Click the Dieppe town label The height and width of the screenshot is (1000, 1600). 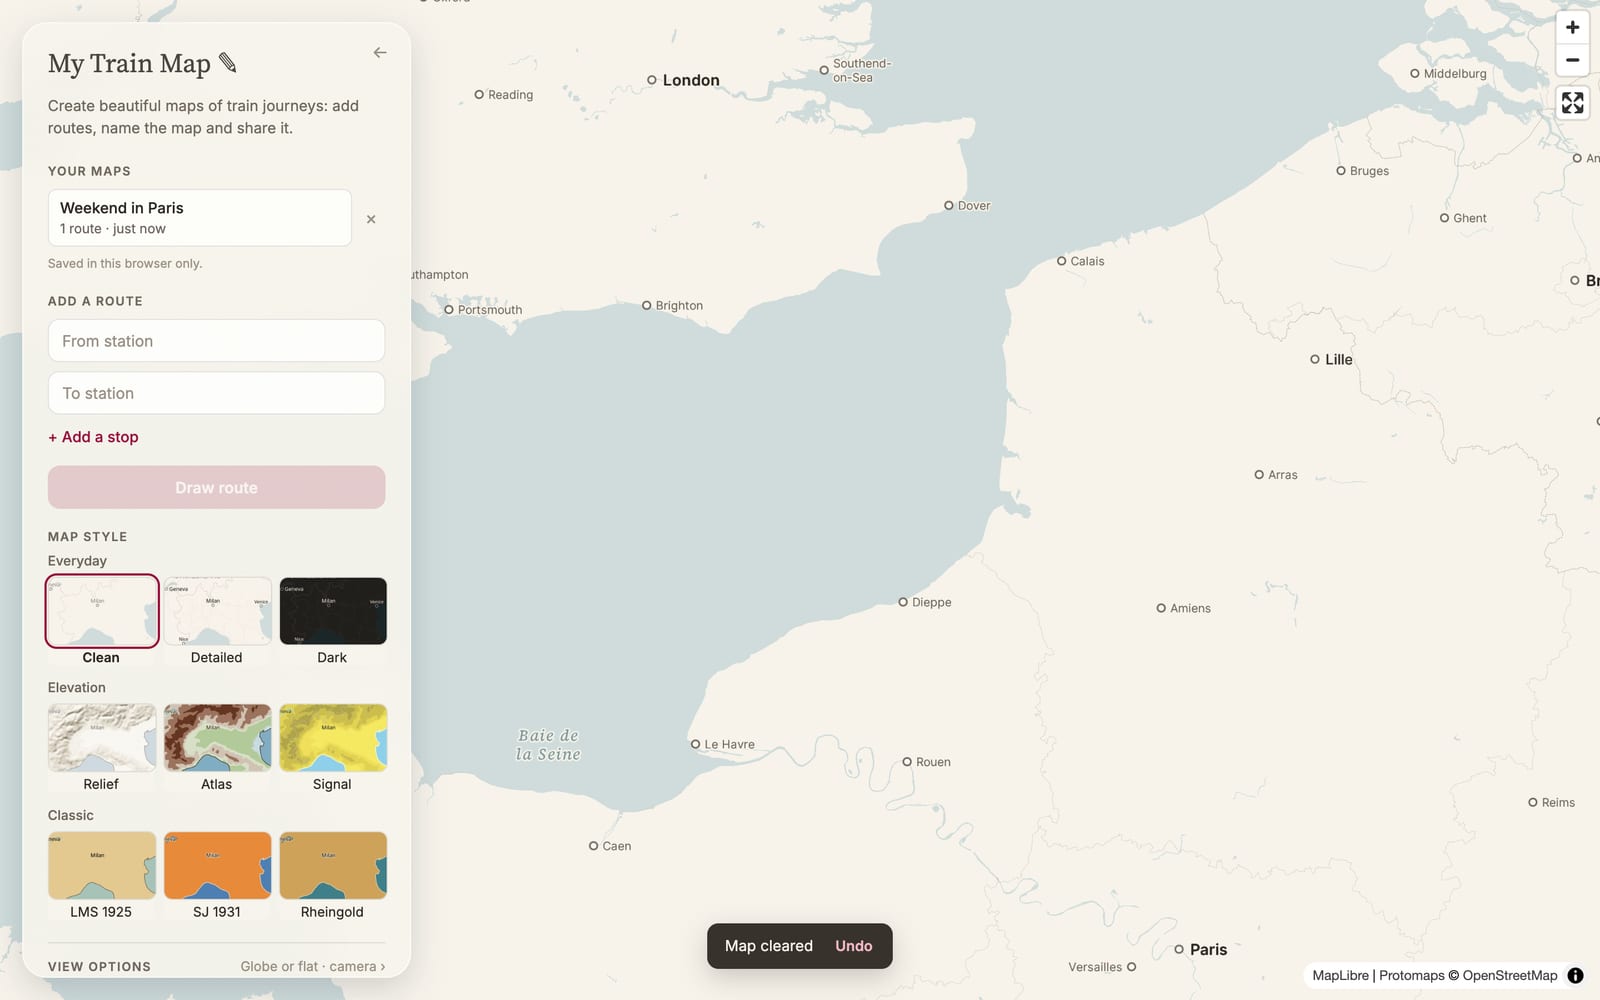(931, 602)
